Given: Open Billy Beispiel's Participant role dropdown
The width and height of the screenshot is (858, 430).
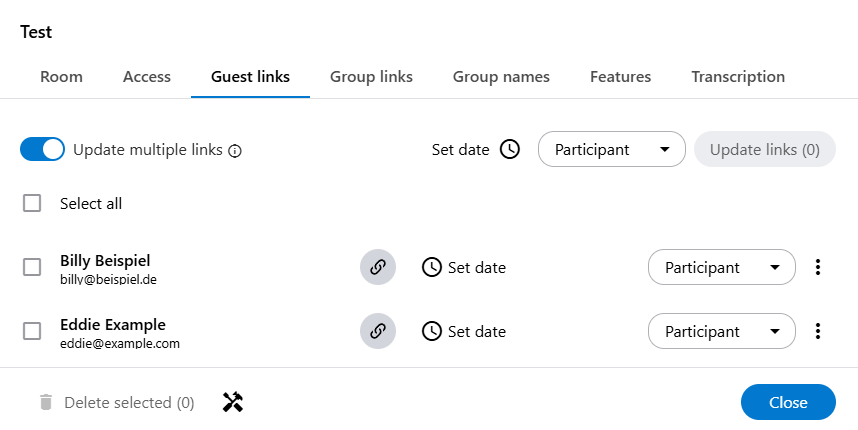Looking at the screenshot, I should tap(721, 267).
